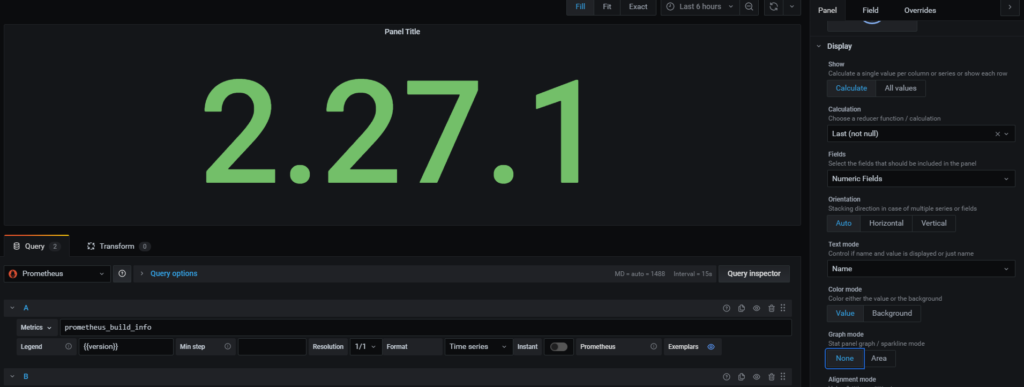Select Fit view mode
Screen dimensions: 1024x387
click(607, 7)
